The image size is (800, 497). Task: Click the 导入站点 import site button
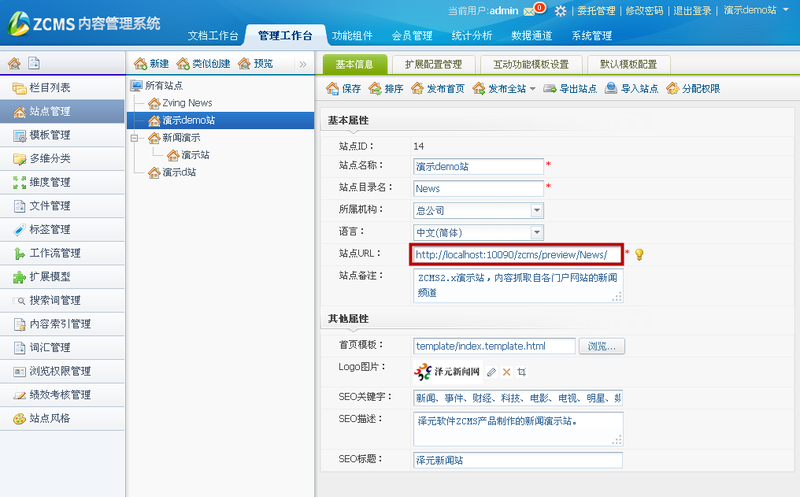pos(632,89)
